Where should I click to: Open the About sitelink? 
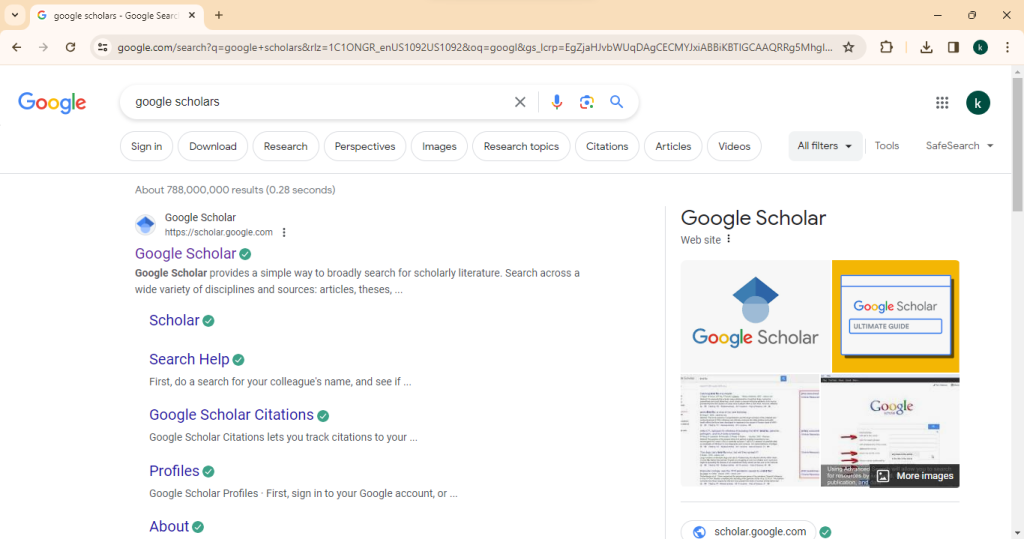click(x=168, y=527)
